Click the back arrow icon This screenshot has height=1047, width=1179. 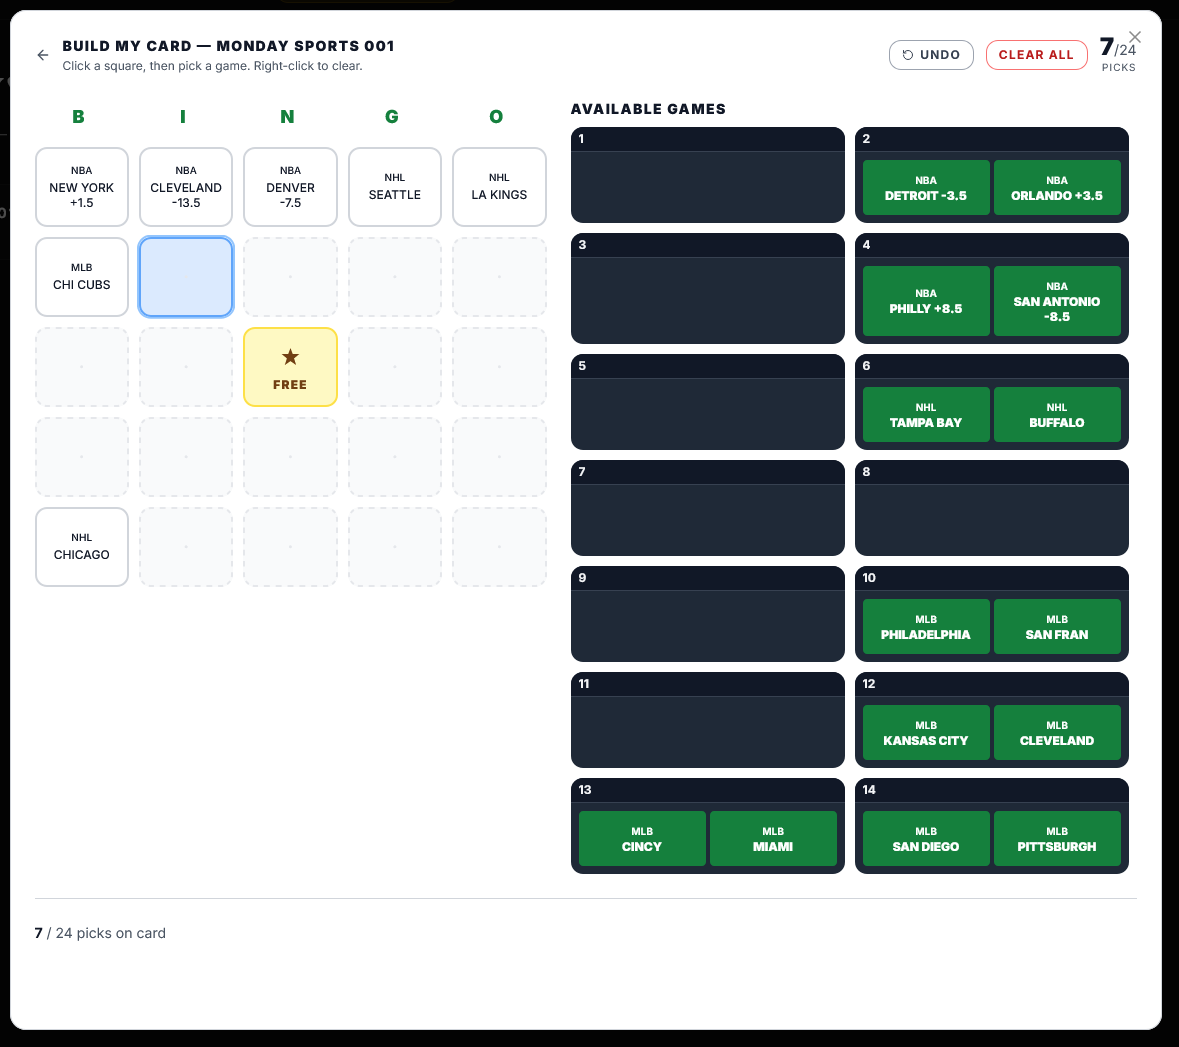pyautogui.click(x=42, y=55)
